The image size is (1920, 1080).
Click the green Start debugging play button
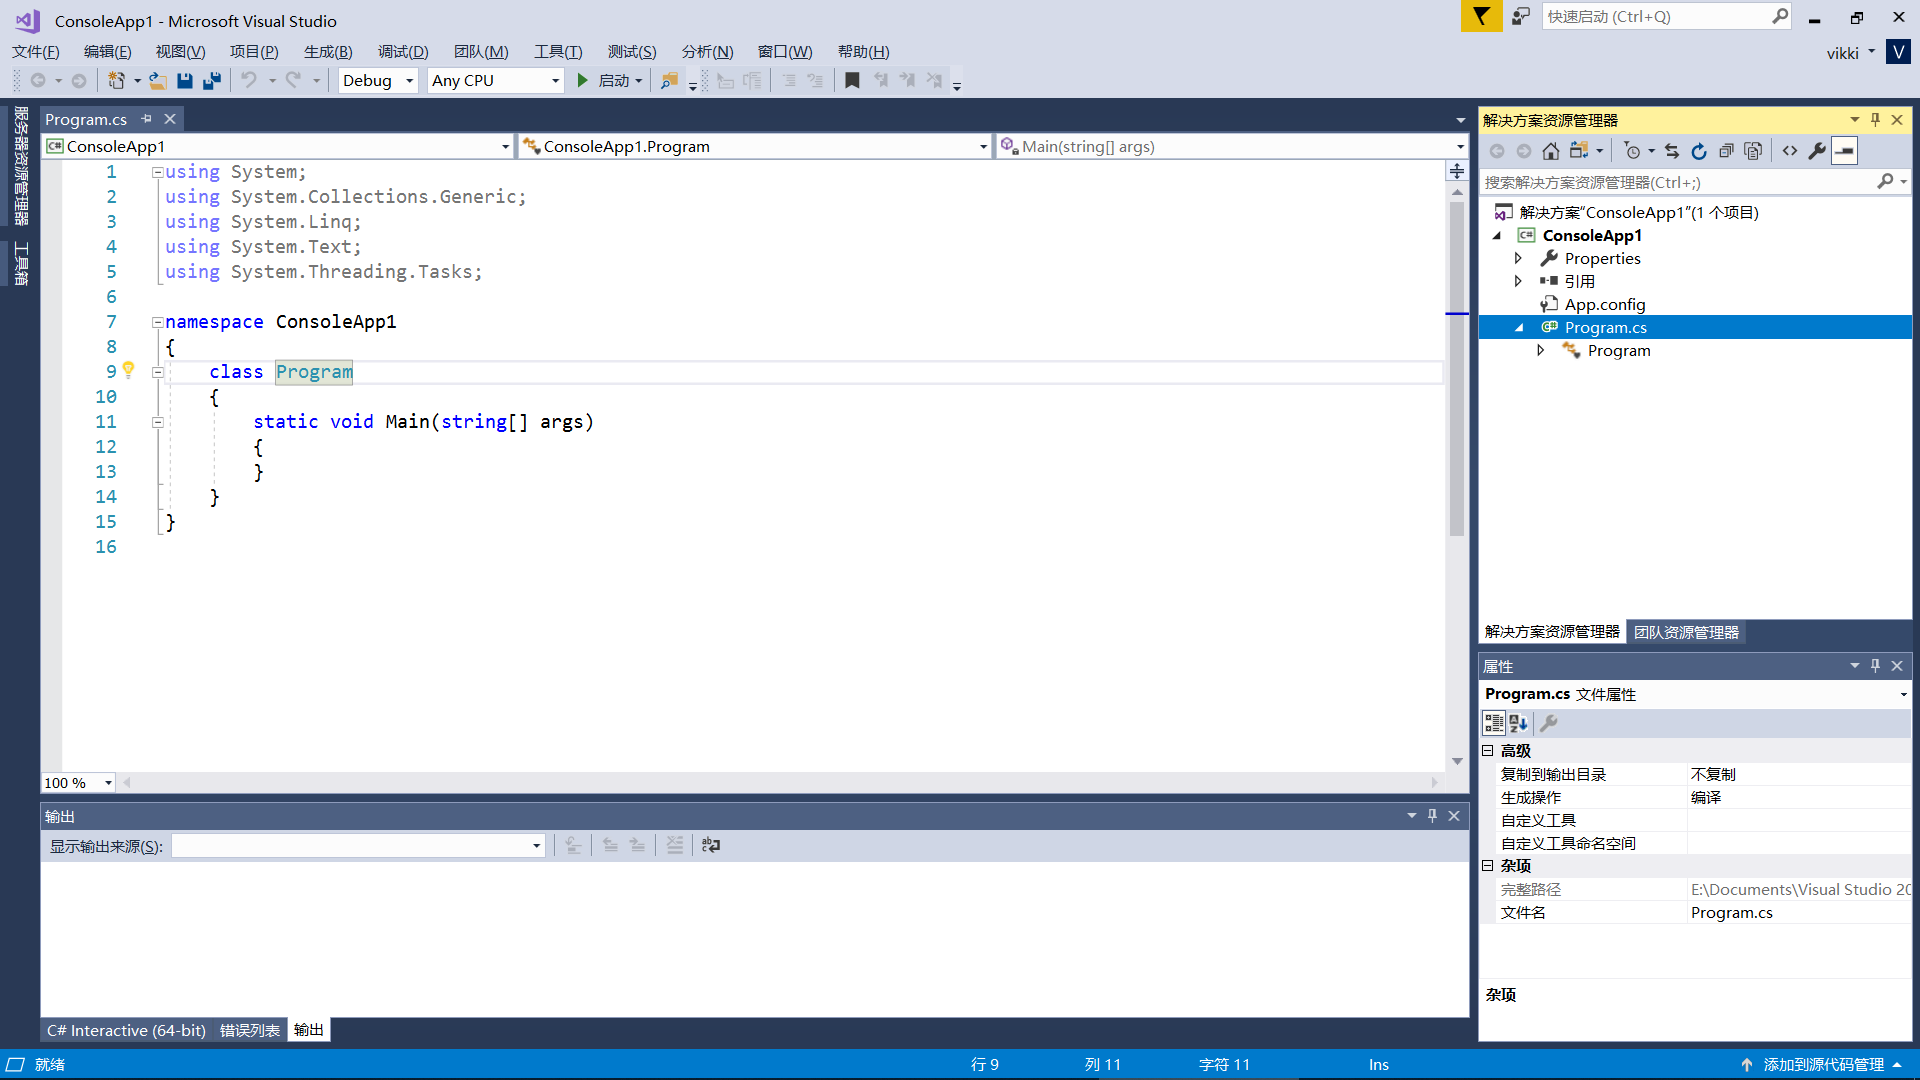pyautogui.click(x=583, y=81)
